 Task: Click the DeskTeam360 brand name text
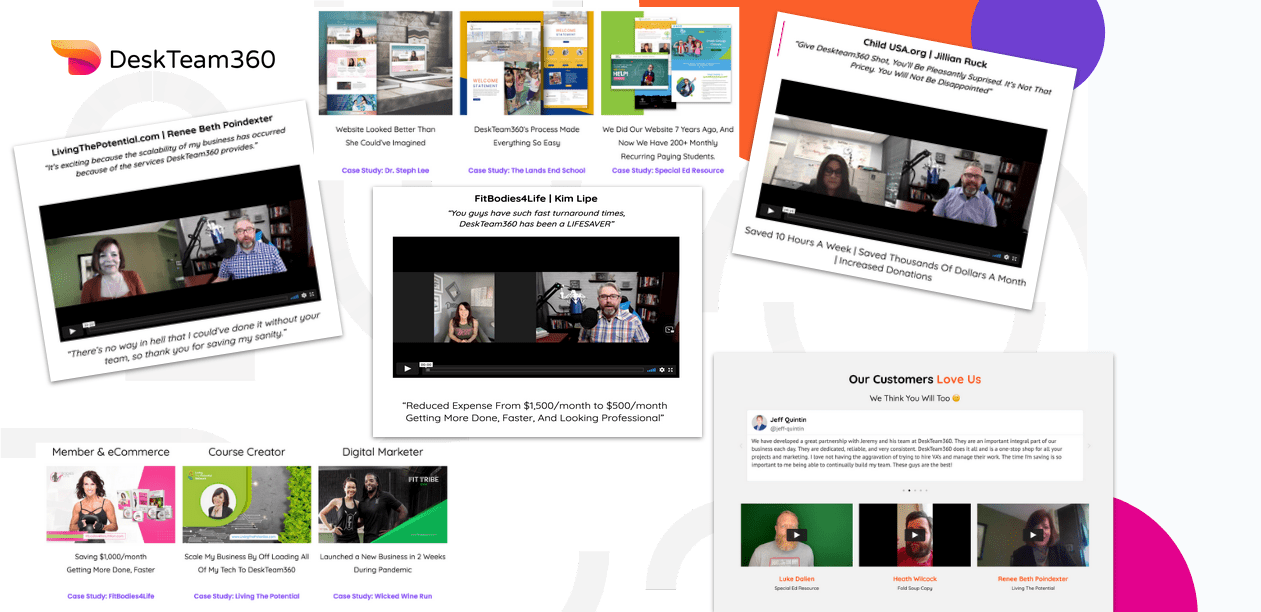192,59
